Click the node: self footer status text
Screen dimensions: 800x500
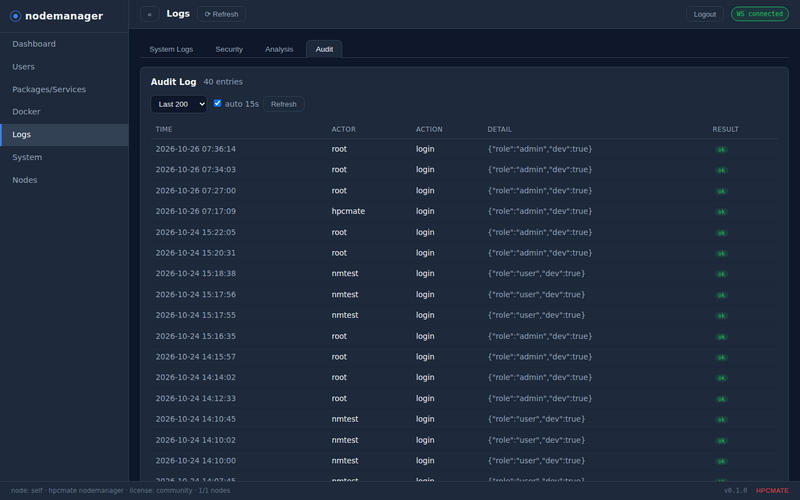click(27, 491)
